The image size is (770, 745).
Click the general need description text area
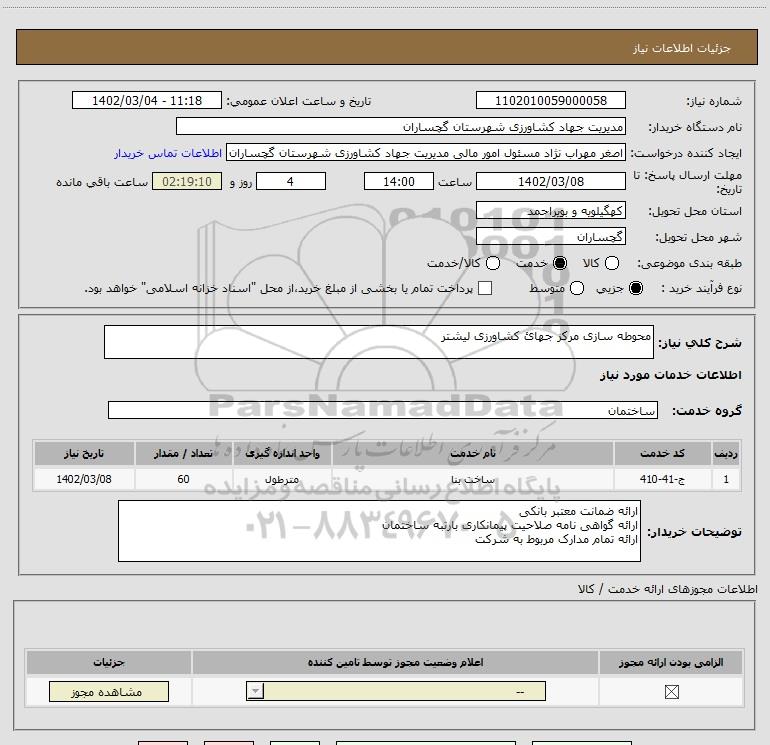[379, 342]
